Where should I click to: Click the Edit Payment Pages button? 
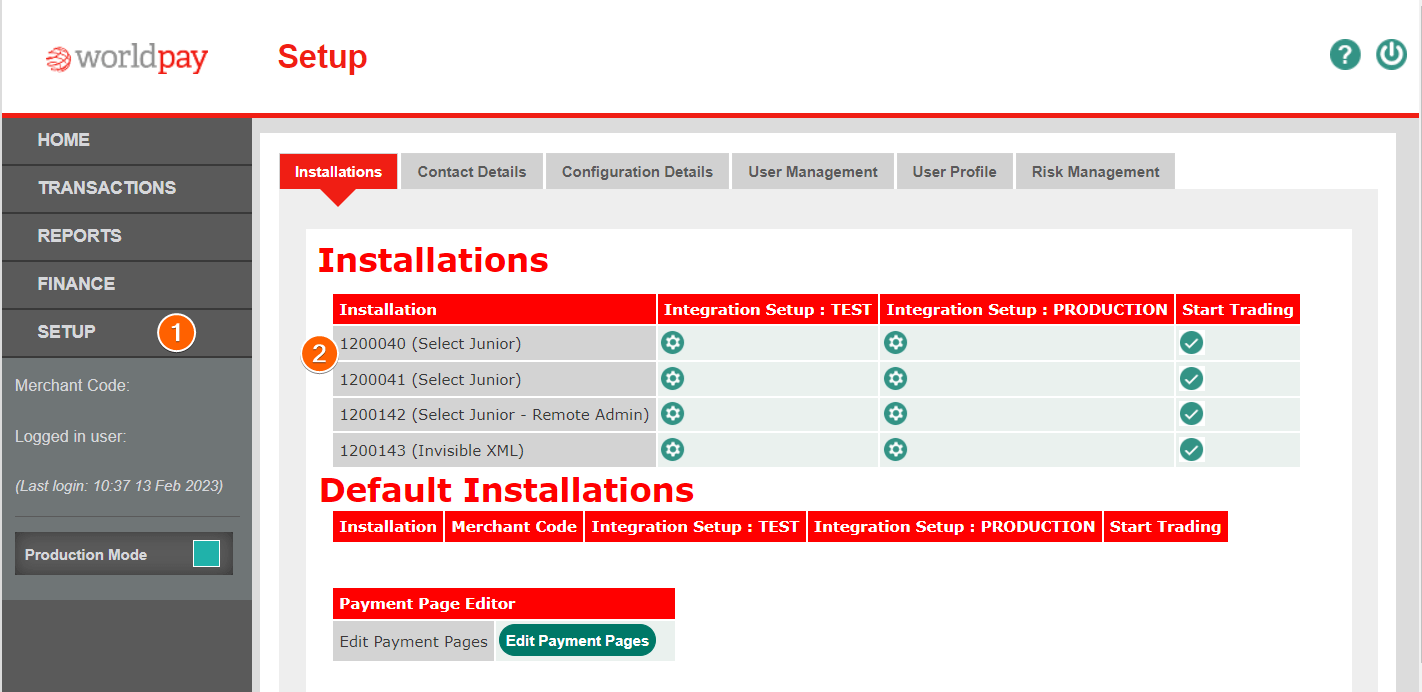pos(577,641)
